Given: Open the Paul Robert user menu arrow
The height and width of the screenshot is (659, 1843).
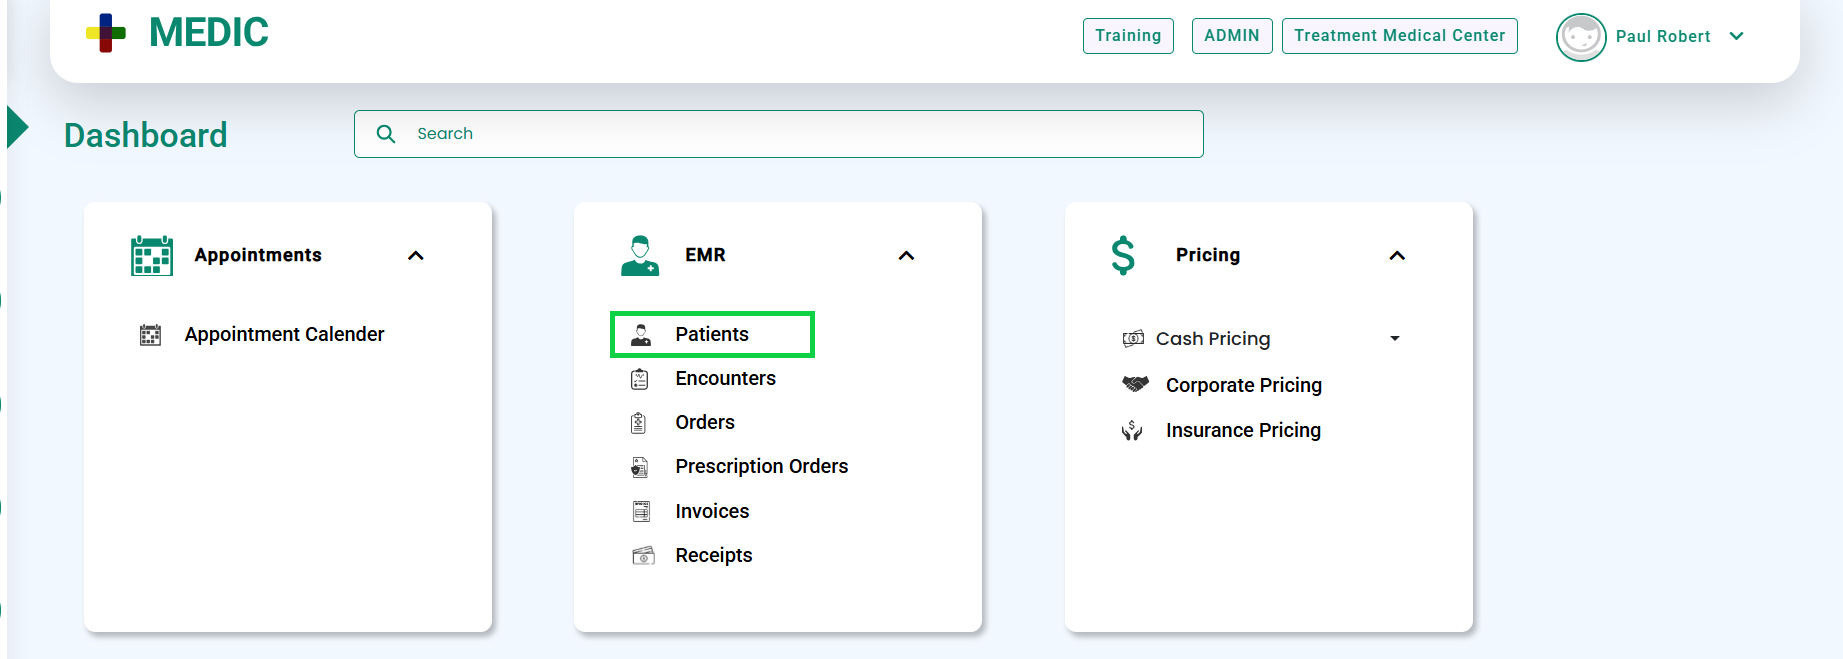Looking at the screenshot, I should tap(1737, 37).
